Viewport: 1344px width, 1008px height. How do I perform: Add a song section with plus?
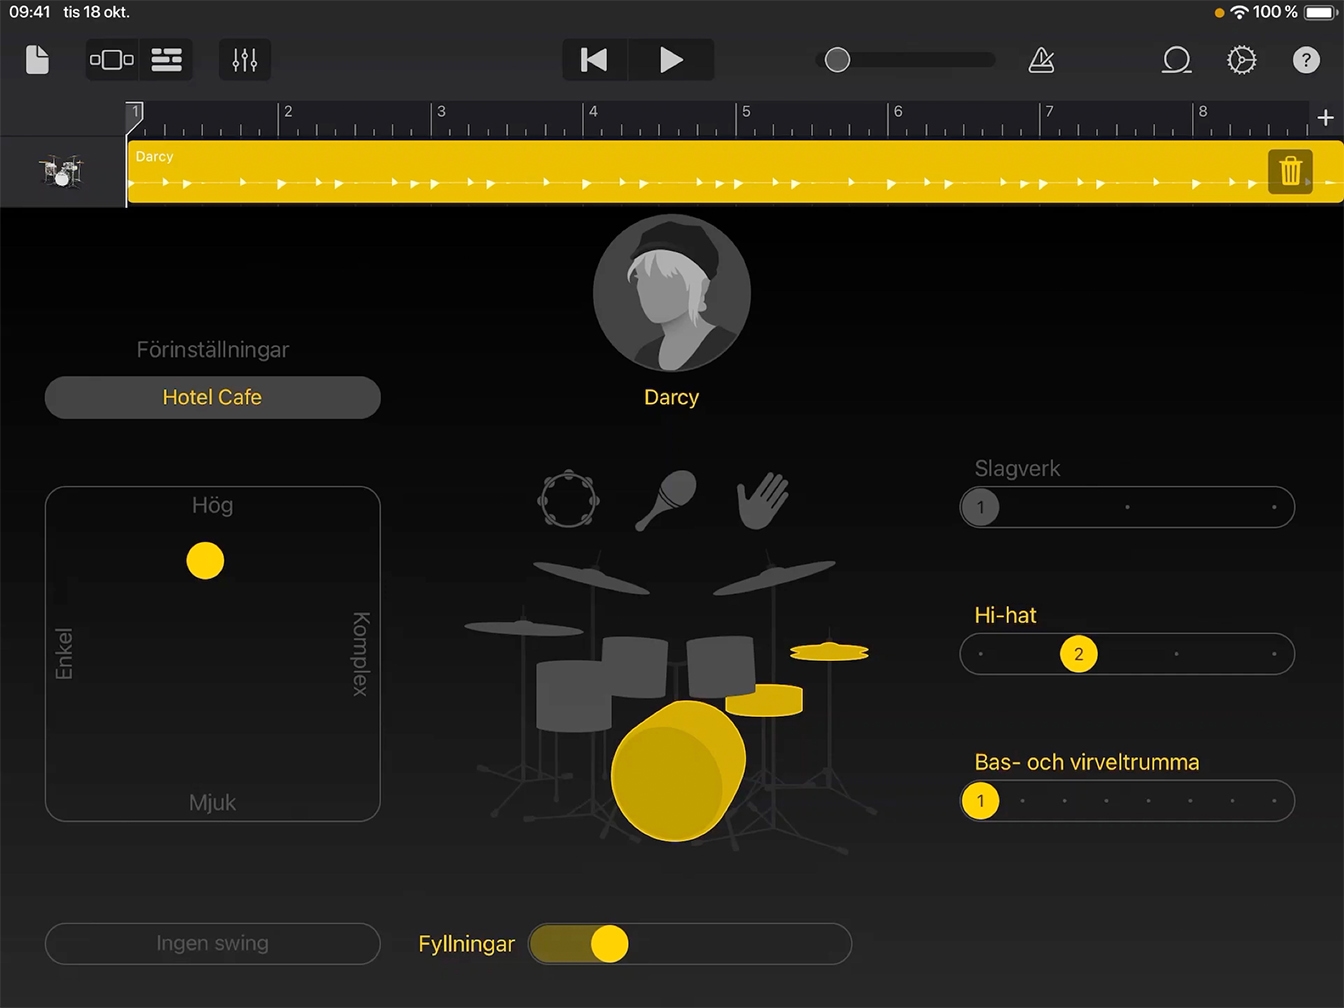pyautogui.click(x=1325, y=118)
